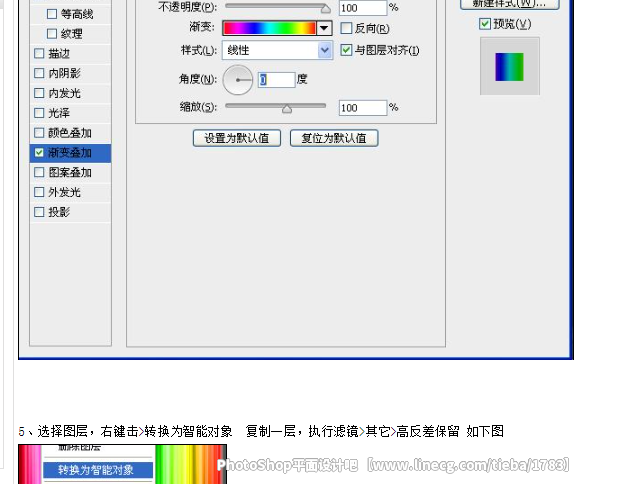Click the 缩放 scale slider handle
The width and height of the screenshot is (625, 484).
(287, 109)
